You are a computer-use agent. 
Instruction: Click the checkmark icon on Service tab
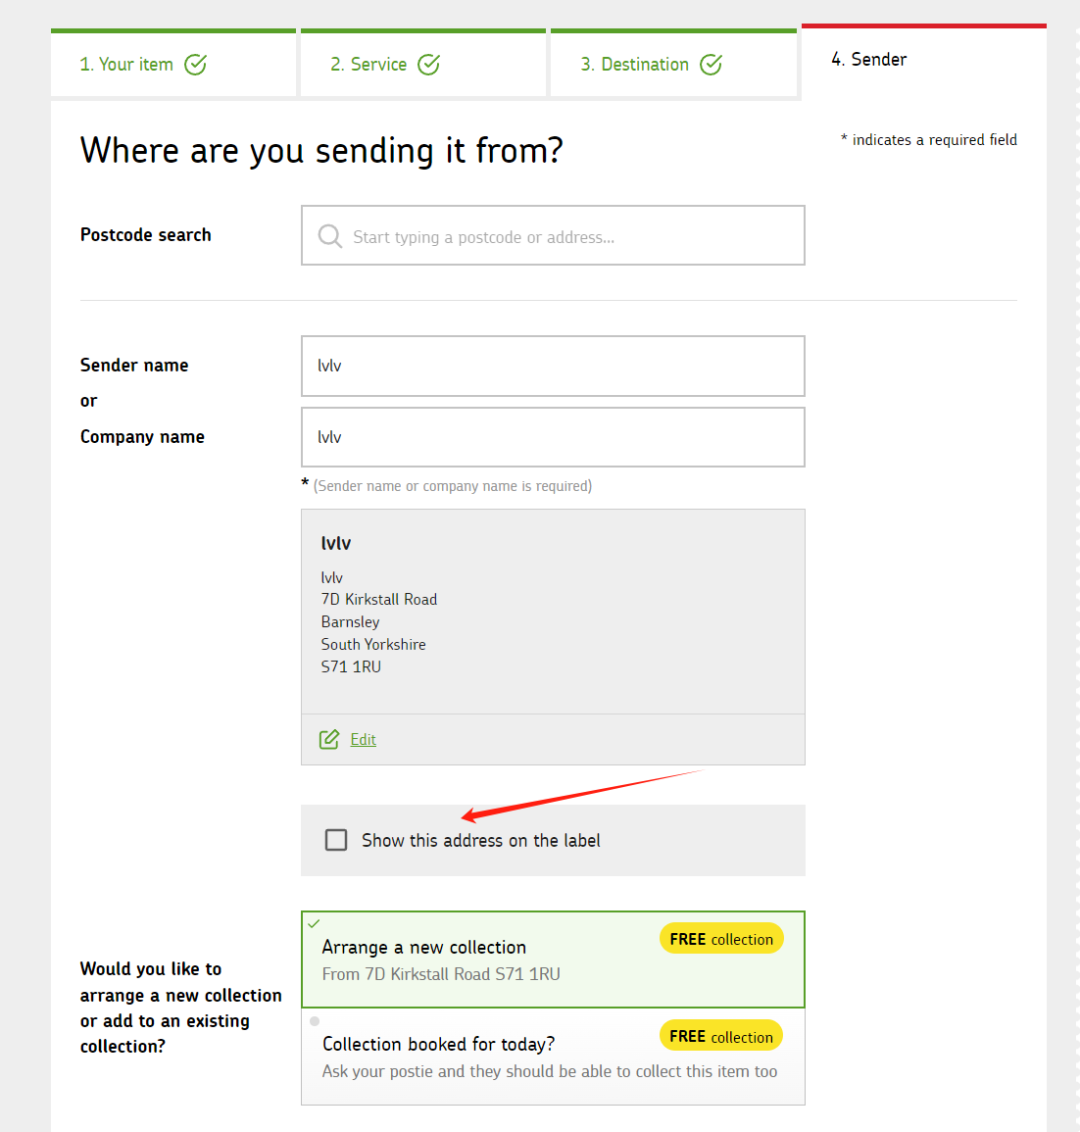[x=429, y=64]
